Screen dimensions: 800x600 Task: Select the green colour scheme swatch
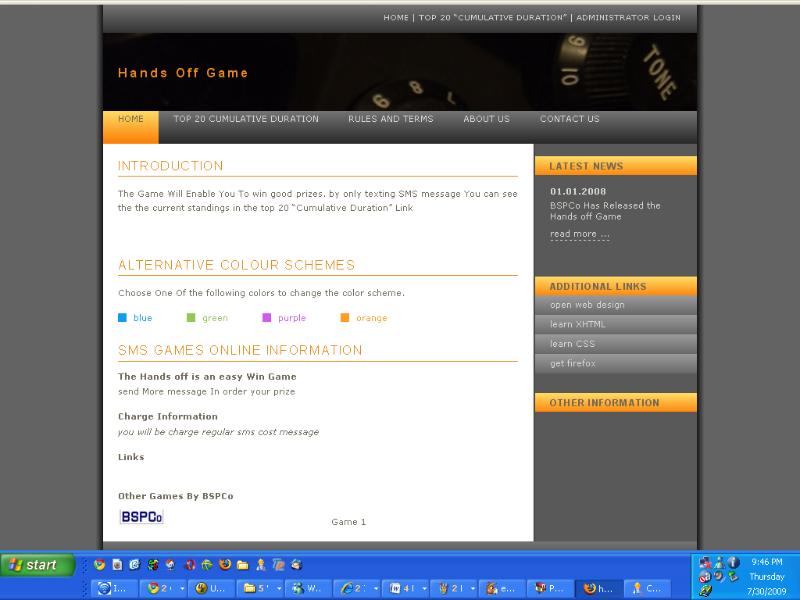pos(191,318)
